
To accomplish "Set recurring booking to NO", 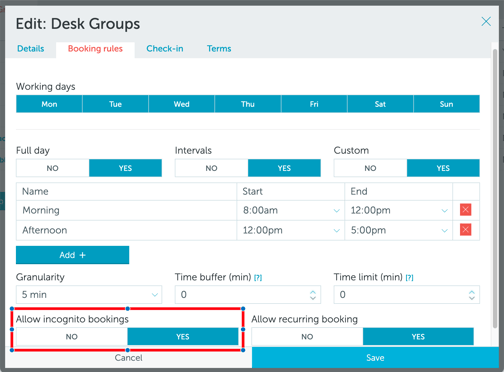I will point(307,337).
